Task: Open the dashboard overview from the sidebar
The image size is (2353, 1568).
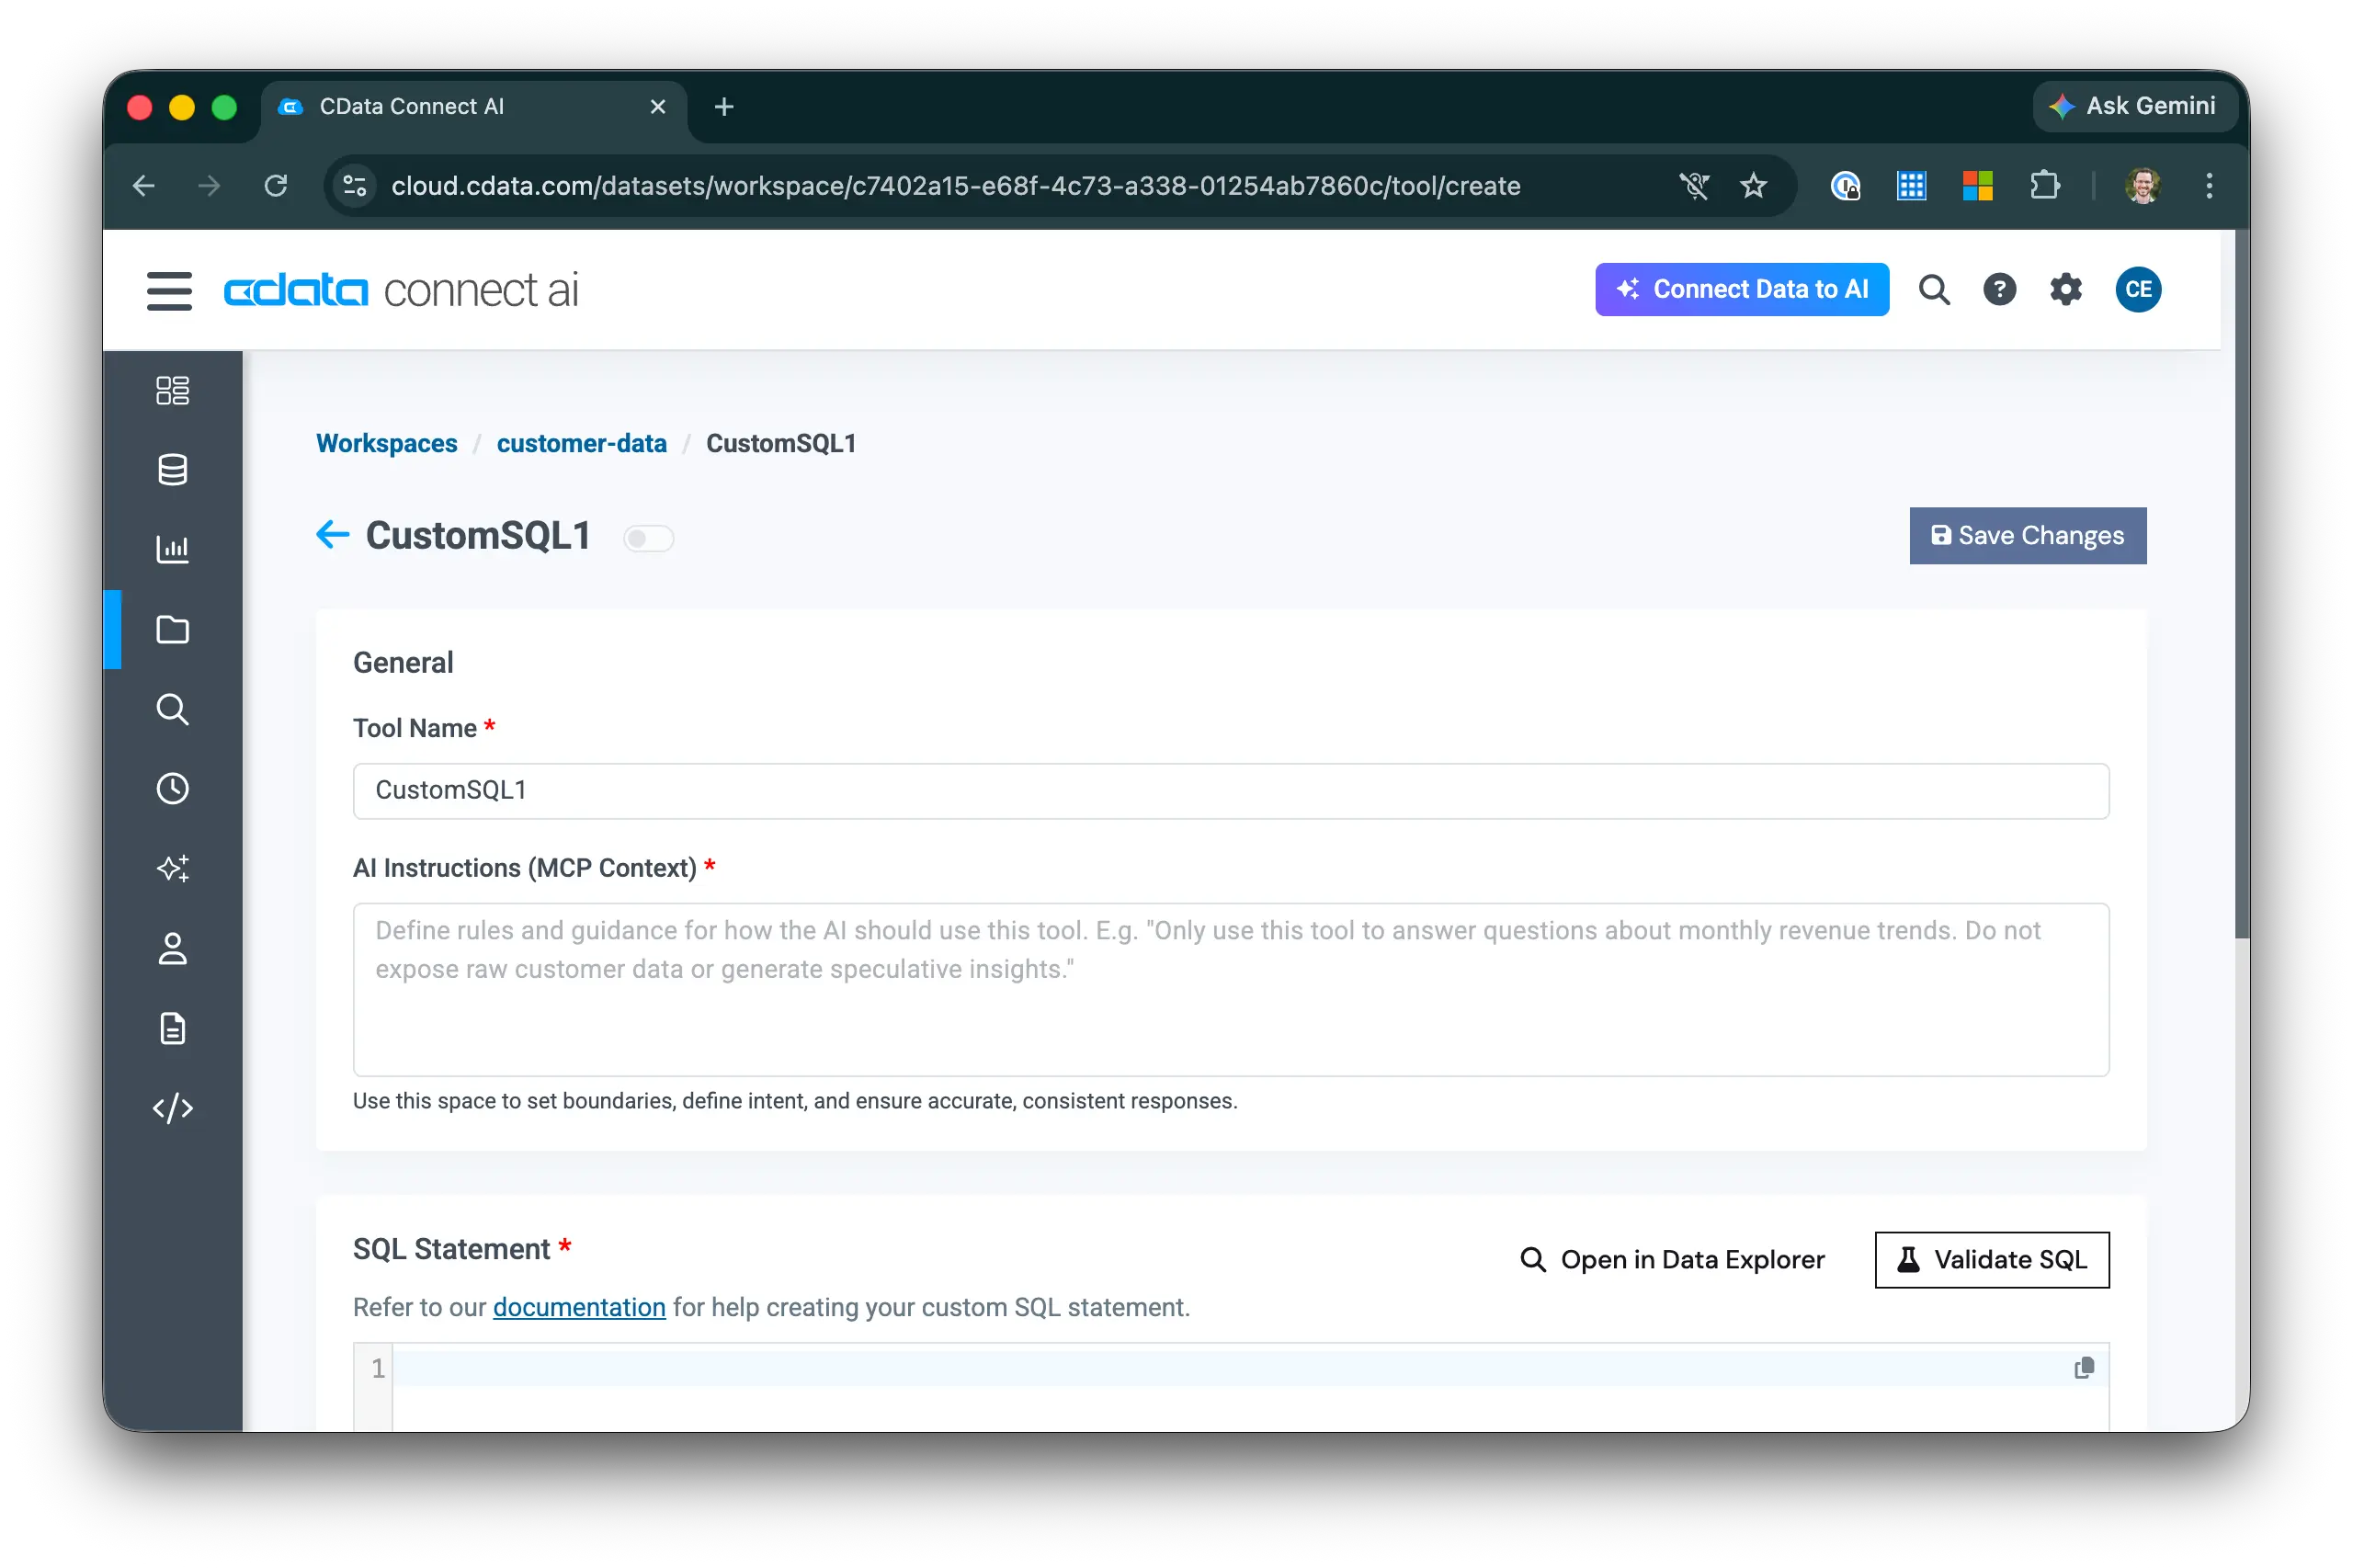Action: pos(173,390)
